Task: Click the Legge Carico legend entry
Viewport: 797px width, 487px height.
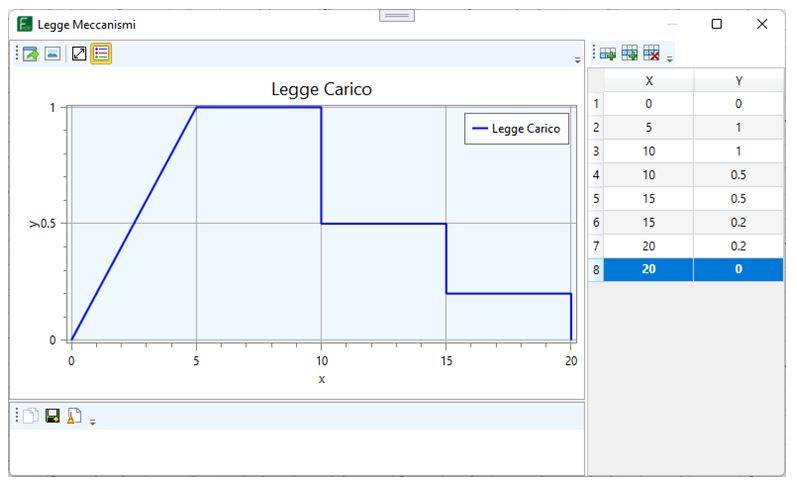Action: [516, 129]
